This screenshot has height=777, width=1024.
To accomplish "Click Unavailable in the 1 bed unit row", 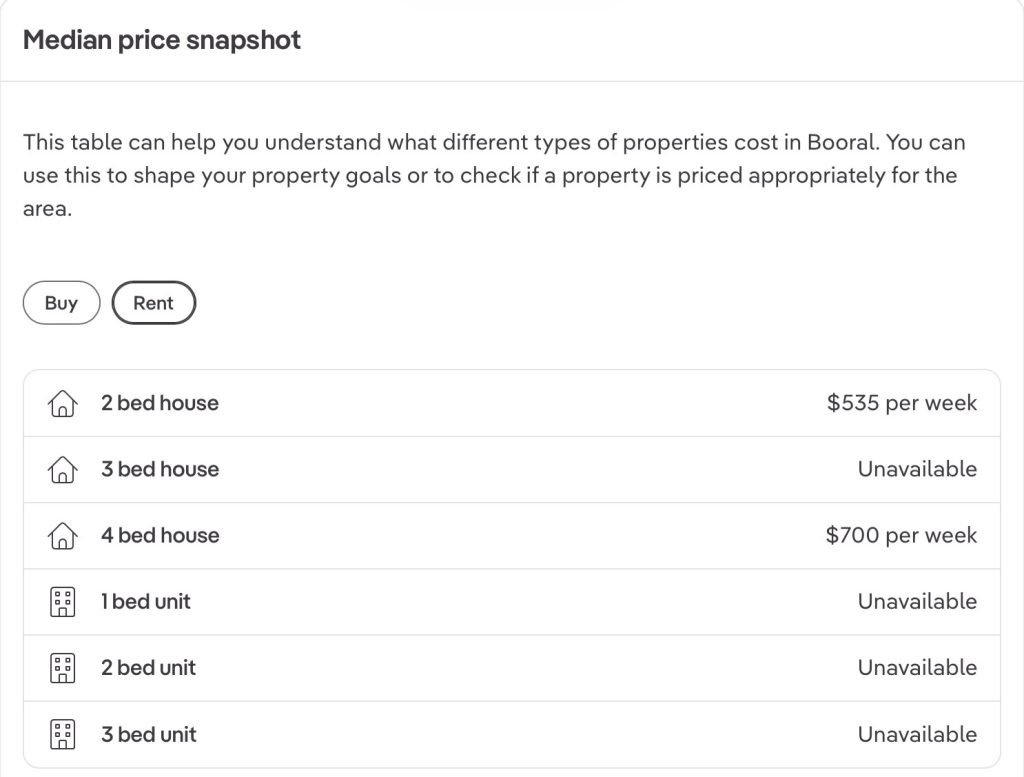I will [x=918, y=601].
